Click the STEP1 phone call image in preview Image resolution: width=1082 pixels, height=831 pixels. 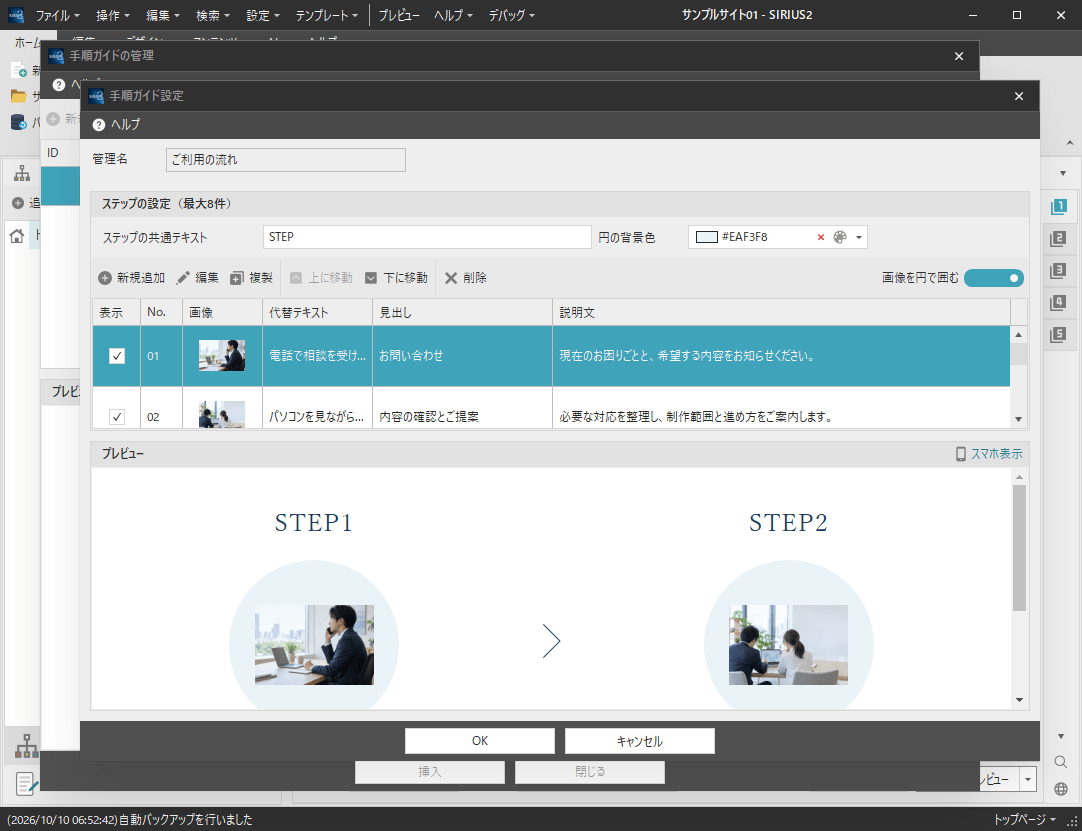pyautogui.click(x=314, y=645)
